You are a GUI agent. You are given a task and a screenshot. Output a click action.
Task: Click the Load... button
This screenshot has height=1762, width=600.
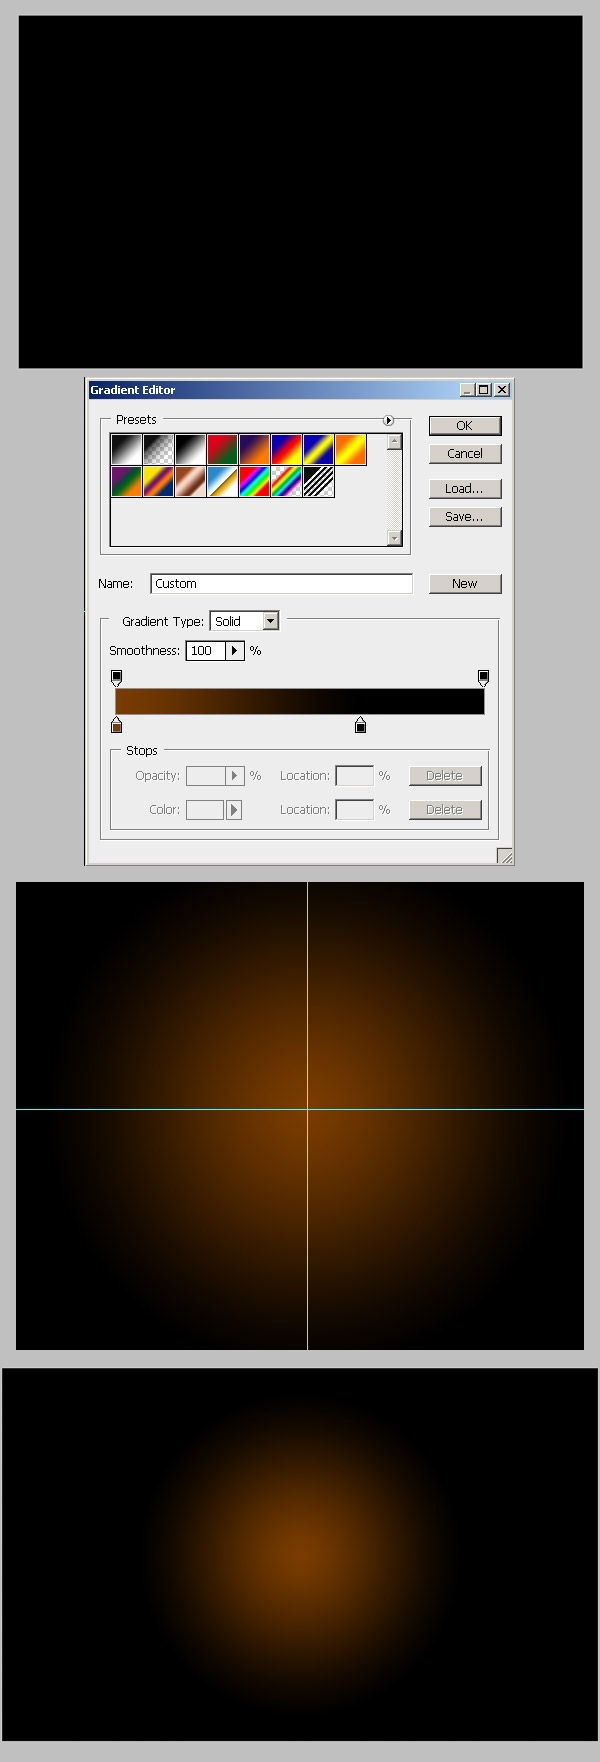(465, 488)
